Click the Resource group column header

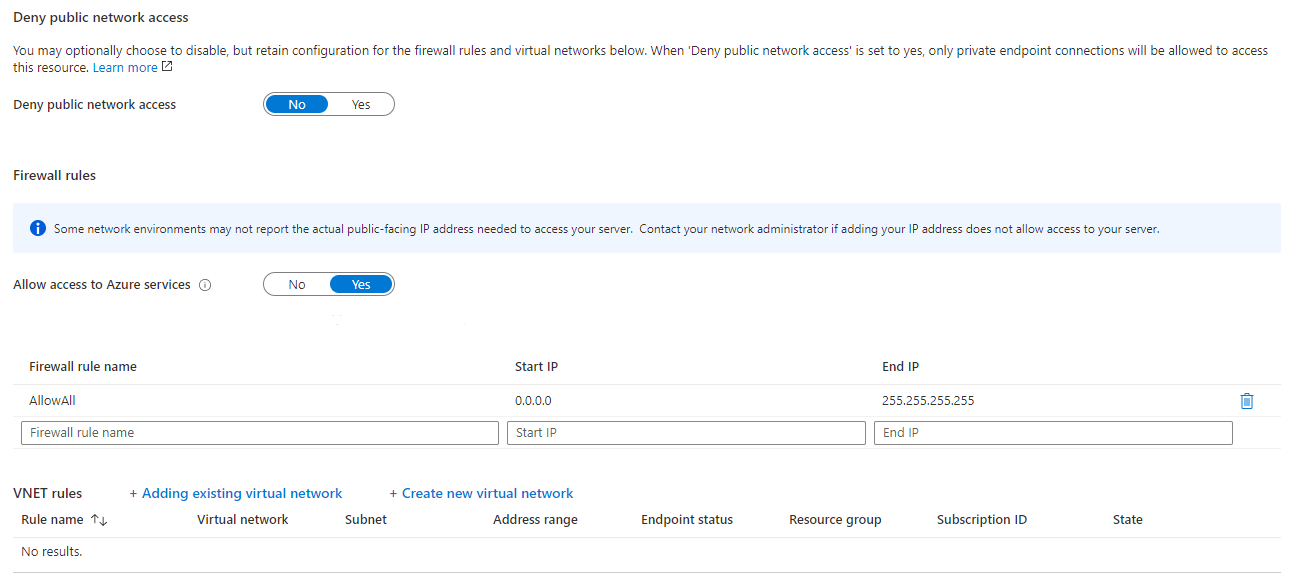pyautogui.click(x=835, y=519)
